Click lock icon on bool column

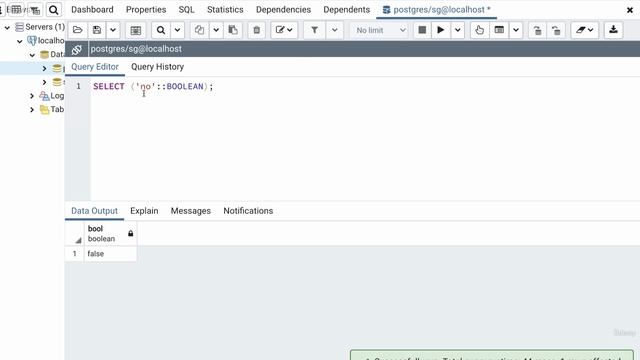point(131,233)
